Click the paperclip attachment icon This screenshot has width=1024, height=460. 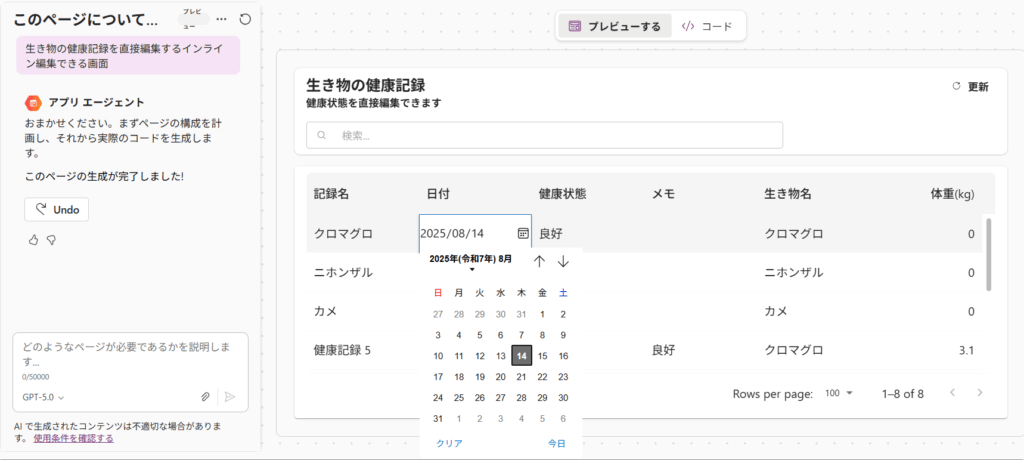click(205, 397)
